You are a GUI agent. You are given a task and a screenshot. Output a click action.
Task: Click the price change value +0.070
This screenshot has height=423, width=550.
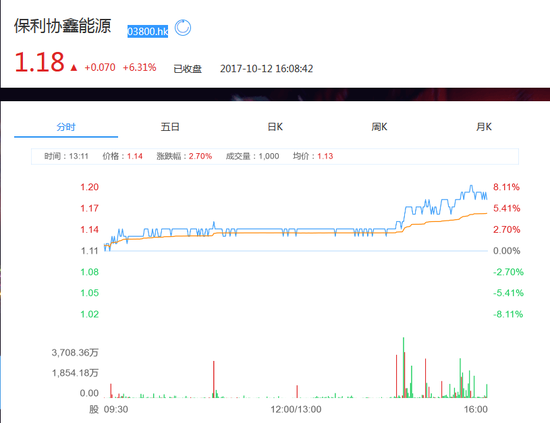tap(100, 67)
